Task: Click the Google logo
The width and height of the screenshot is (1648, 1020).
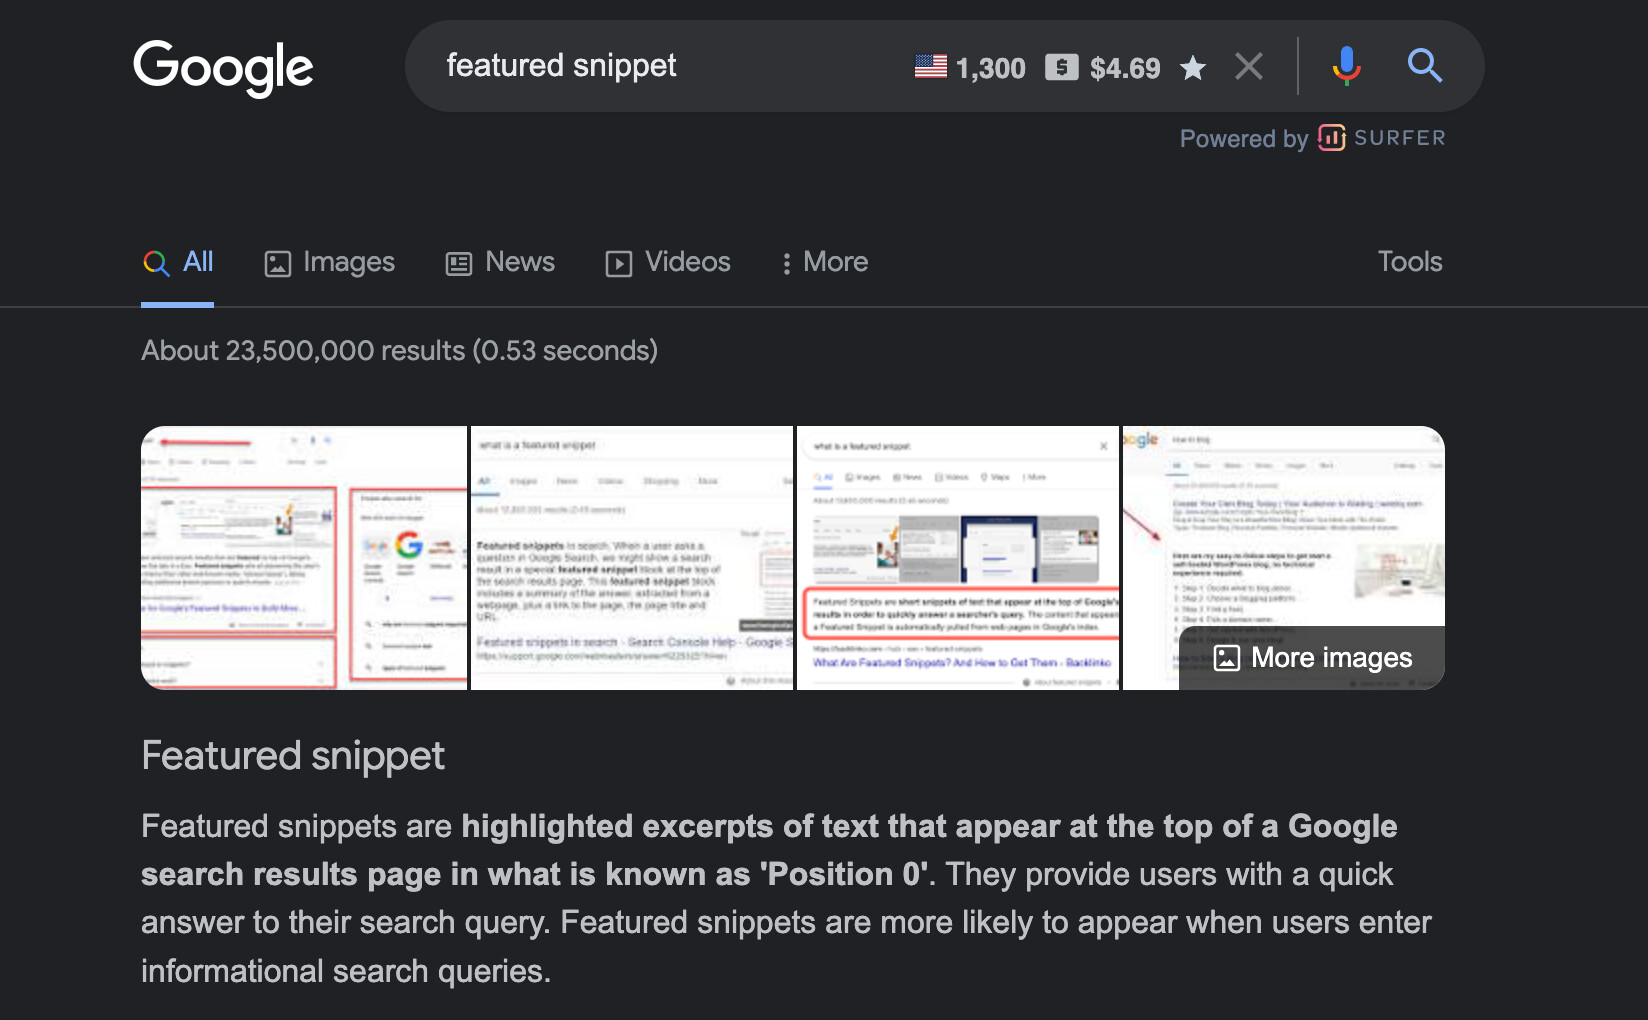Action: (223, 67)
